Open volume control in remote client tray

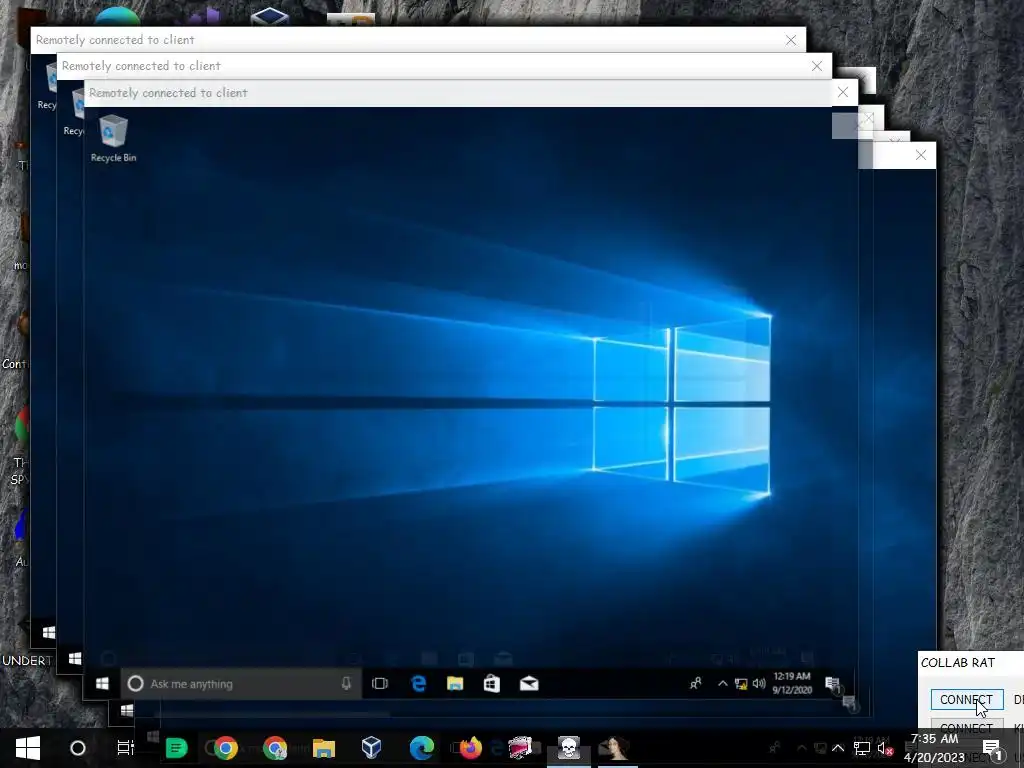(x=759, y=684)
